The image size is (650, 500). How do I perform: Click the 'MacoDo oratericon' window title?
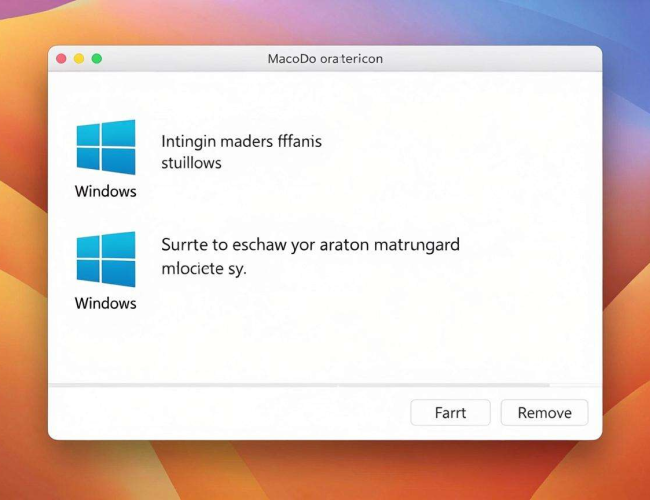(x=325, y=59)
